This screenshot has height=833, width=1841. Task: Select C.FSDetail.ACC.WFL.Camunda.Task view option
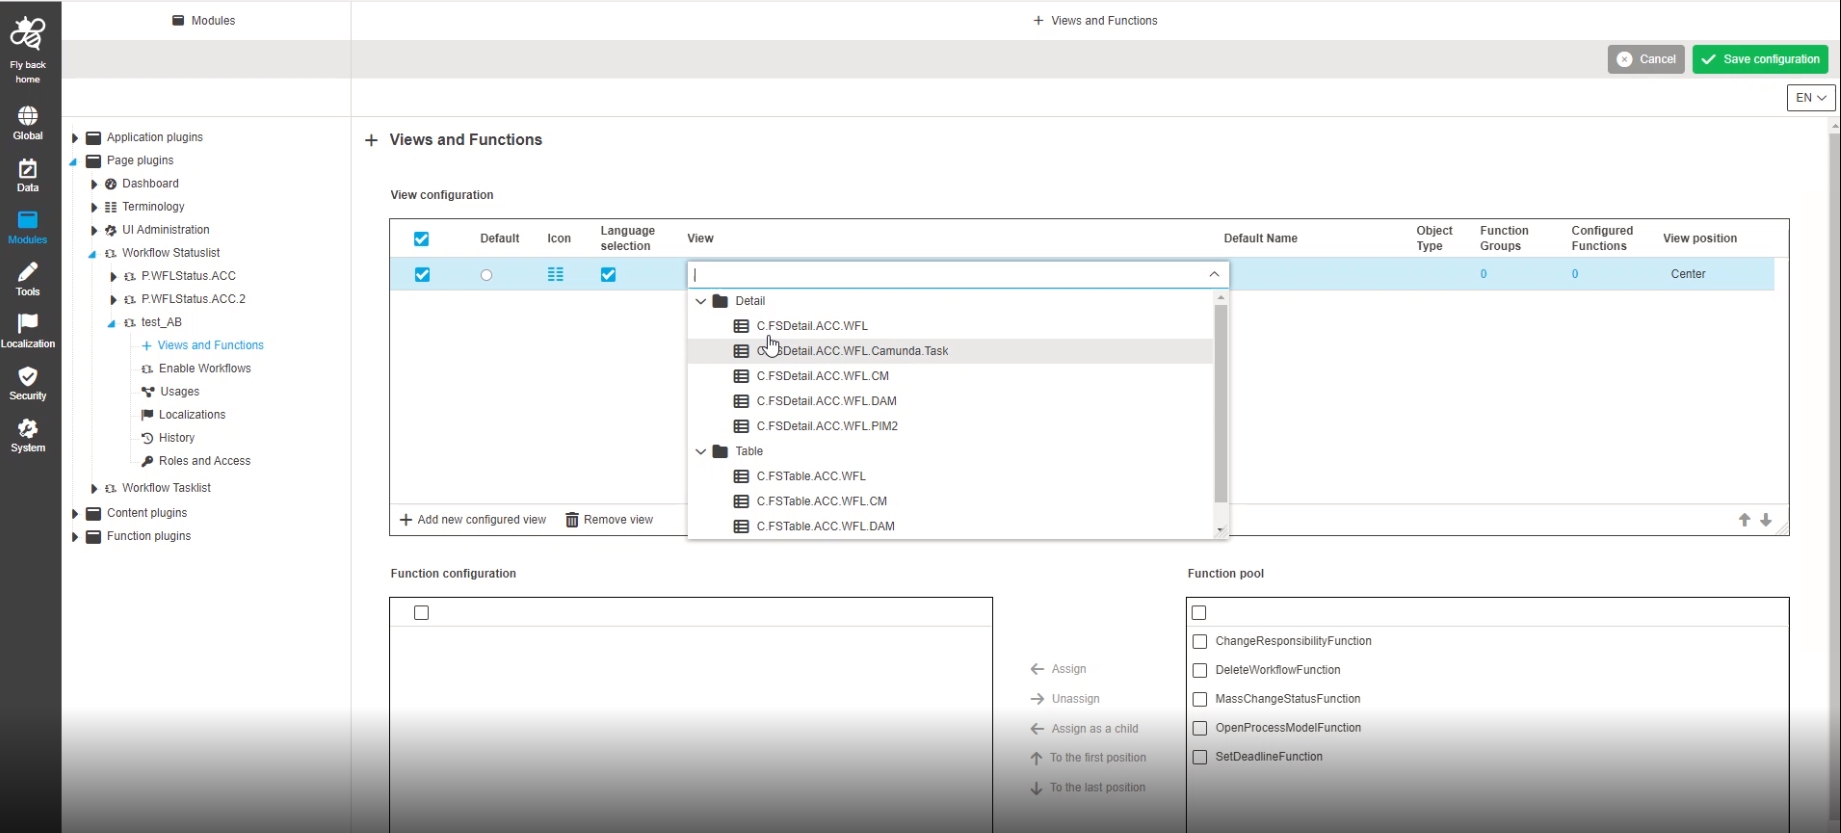[852, 351]
